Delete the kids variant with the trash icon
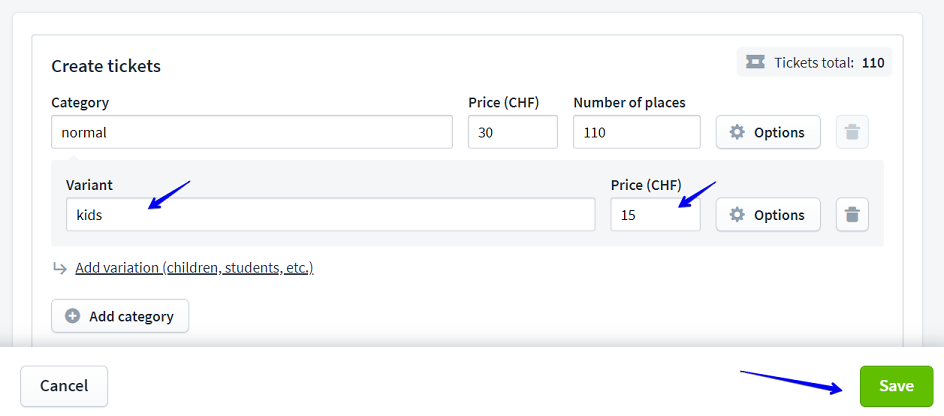The height and width of the screenshot is (416, 944). coord(852,215)
